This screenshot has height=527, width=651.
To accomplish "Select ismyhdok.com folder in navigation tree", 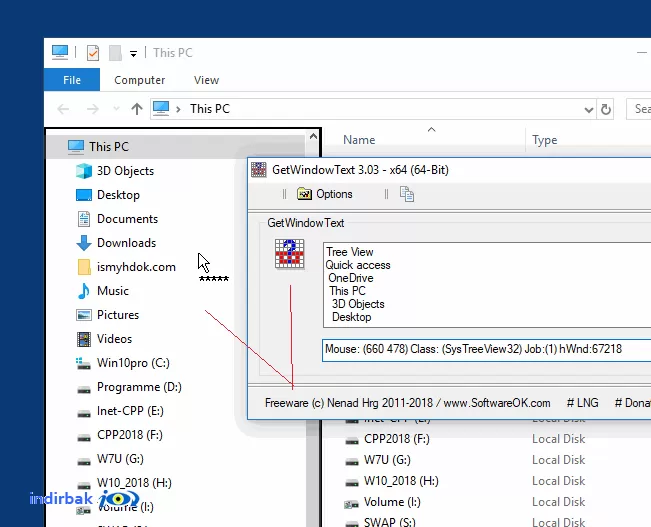I will [136, 267].
